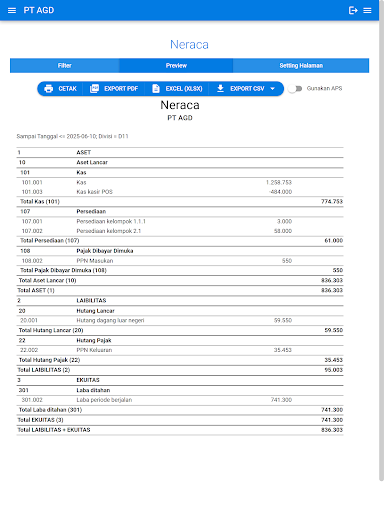Click the value -484.000
384x512 pixels.
point(280,192)
